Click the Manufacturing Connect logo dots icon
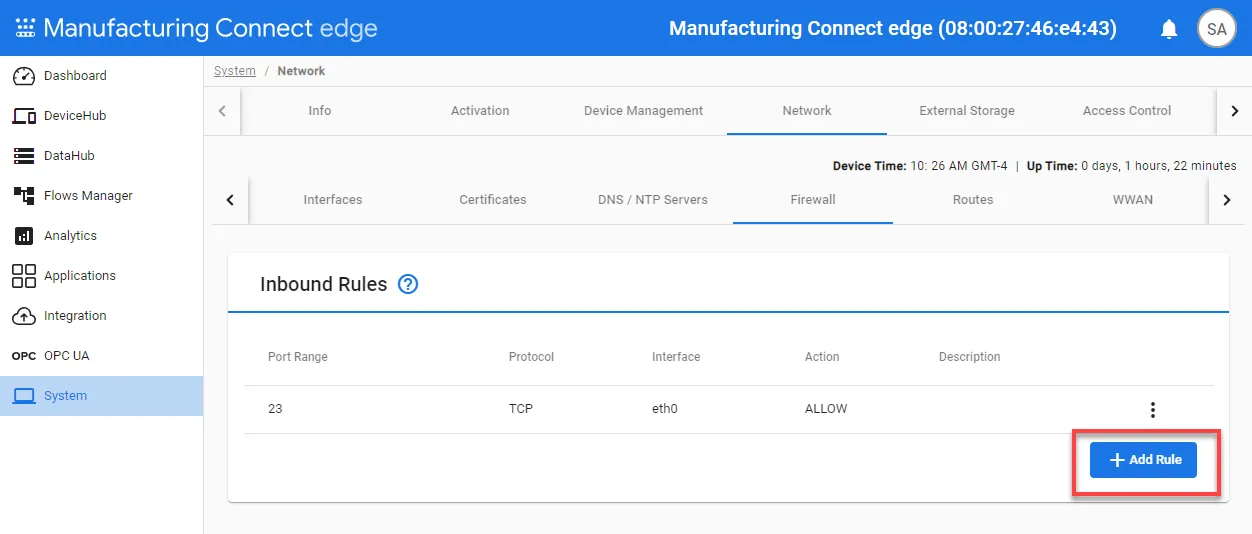This screenshot has height=534, width=1252. pyautogui.click(x=25, y=28)
